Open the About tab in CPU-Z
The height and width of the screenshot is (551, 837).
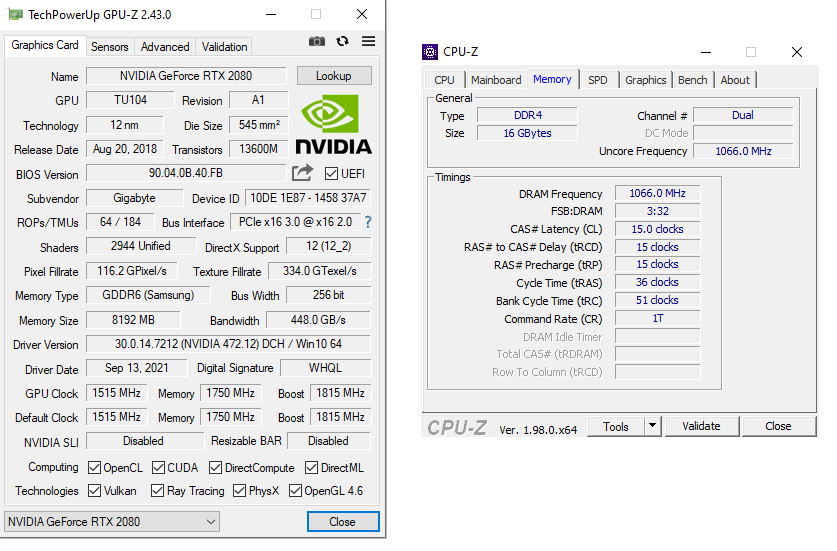point(735,80)
